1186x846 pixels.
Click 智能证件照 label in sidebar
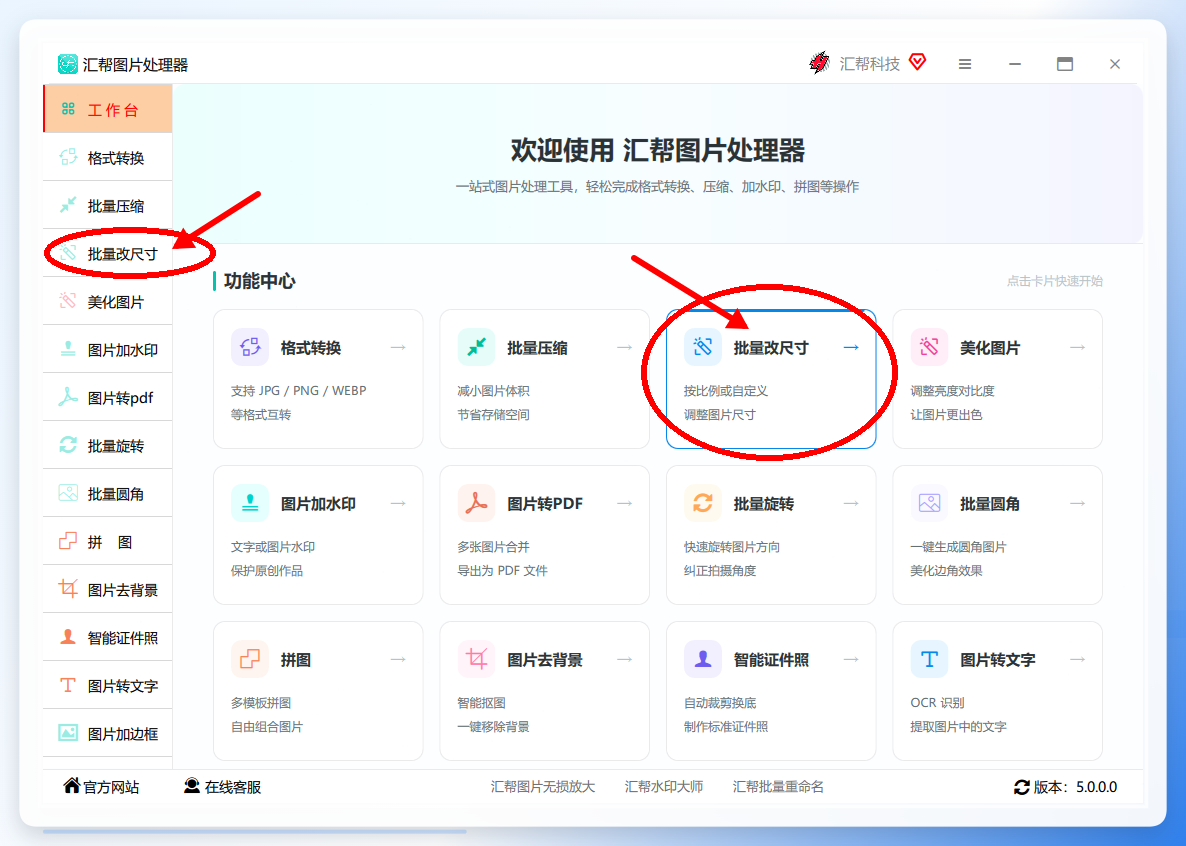pos(123,638)
